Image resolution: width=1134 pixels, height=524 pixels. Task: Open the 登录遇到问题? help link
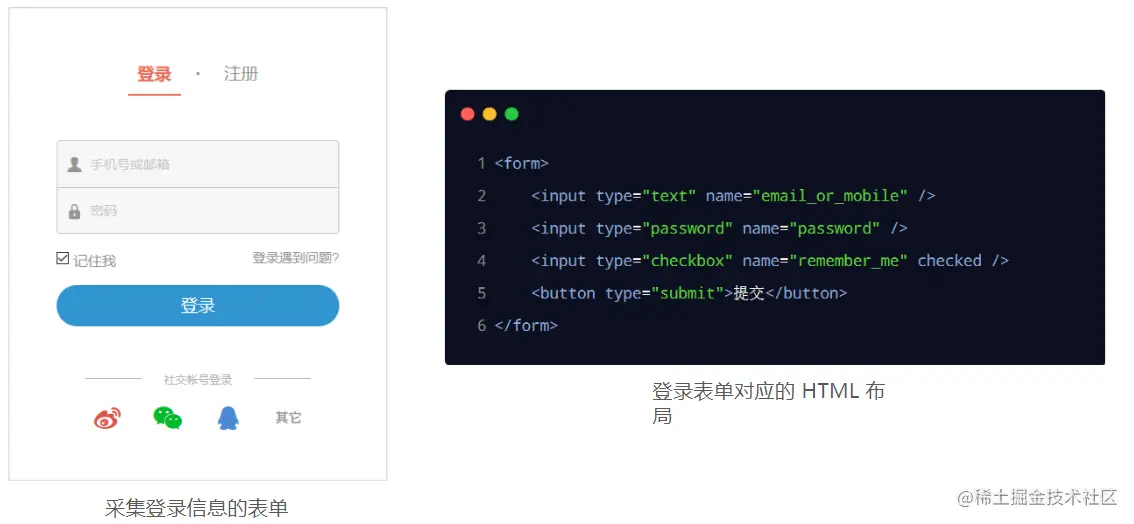[x=296, y=257]
